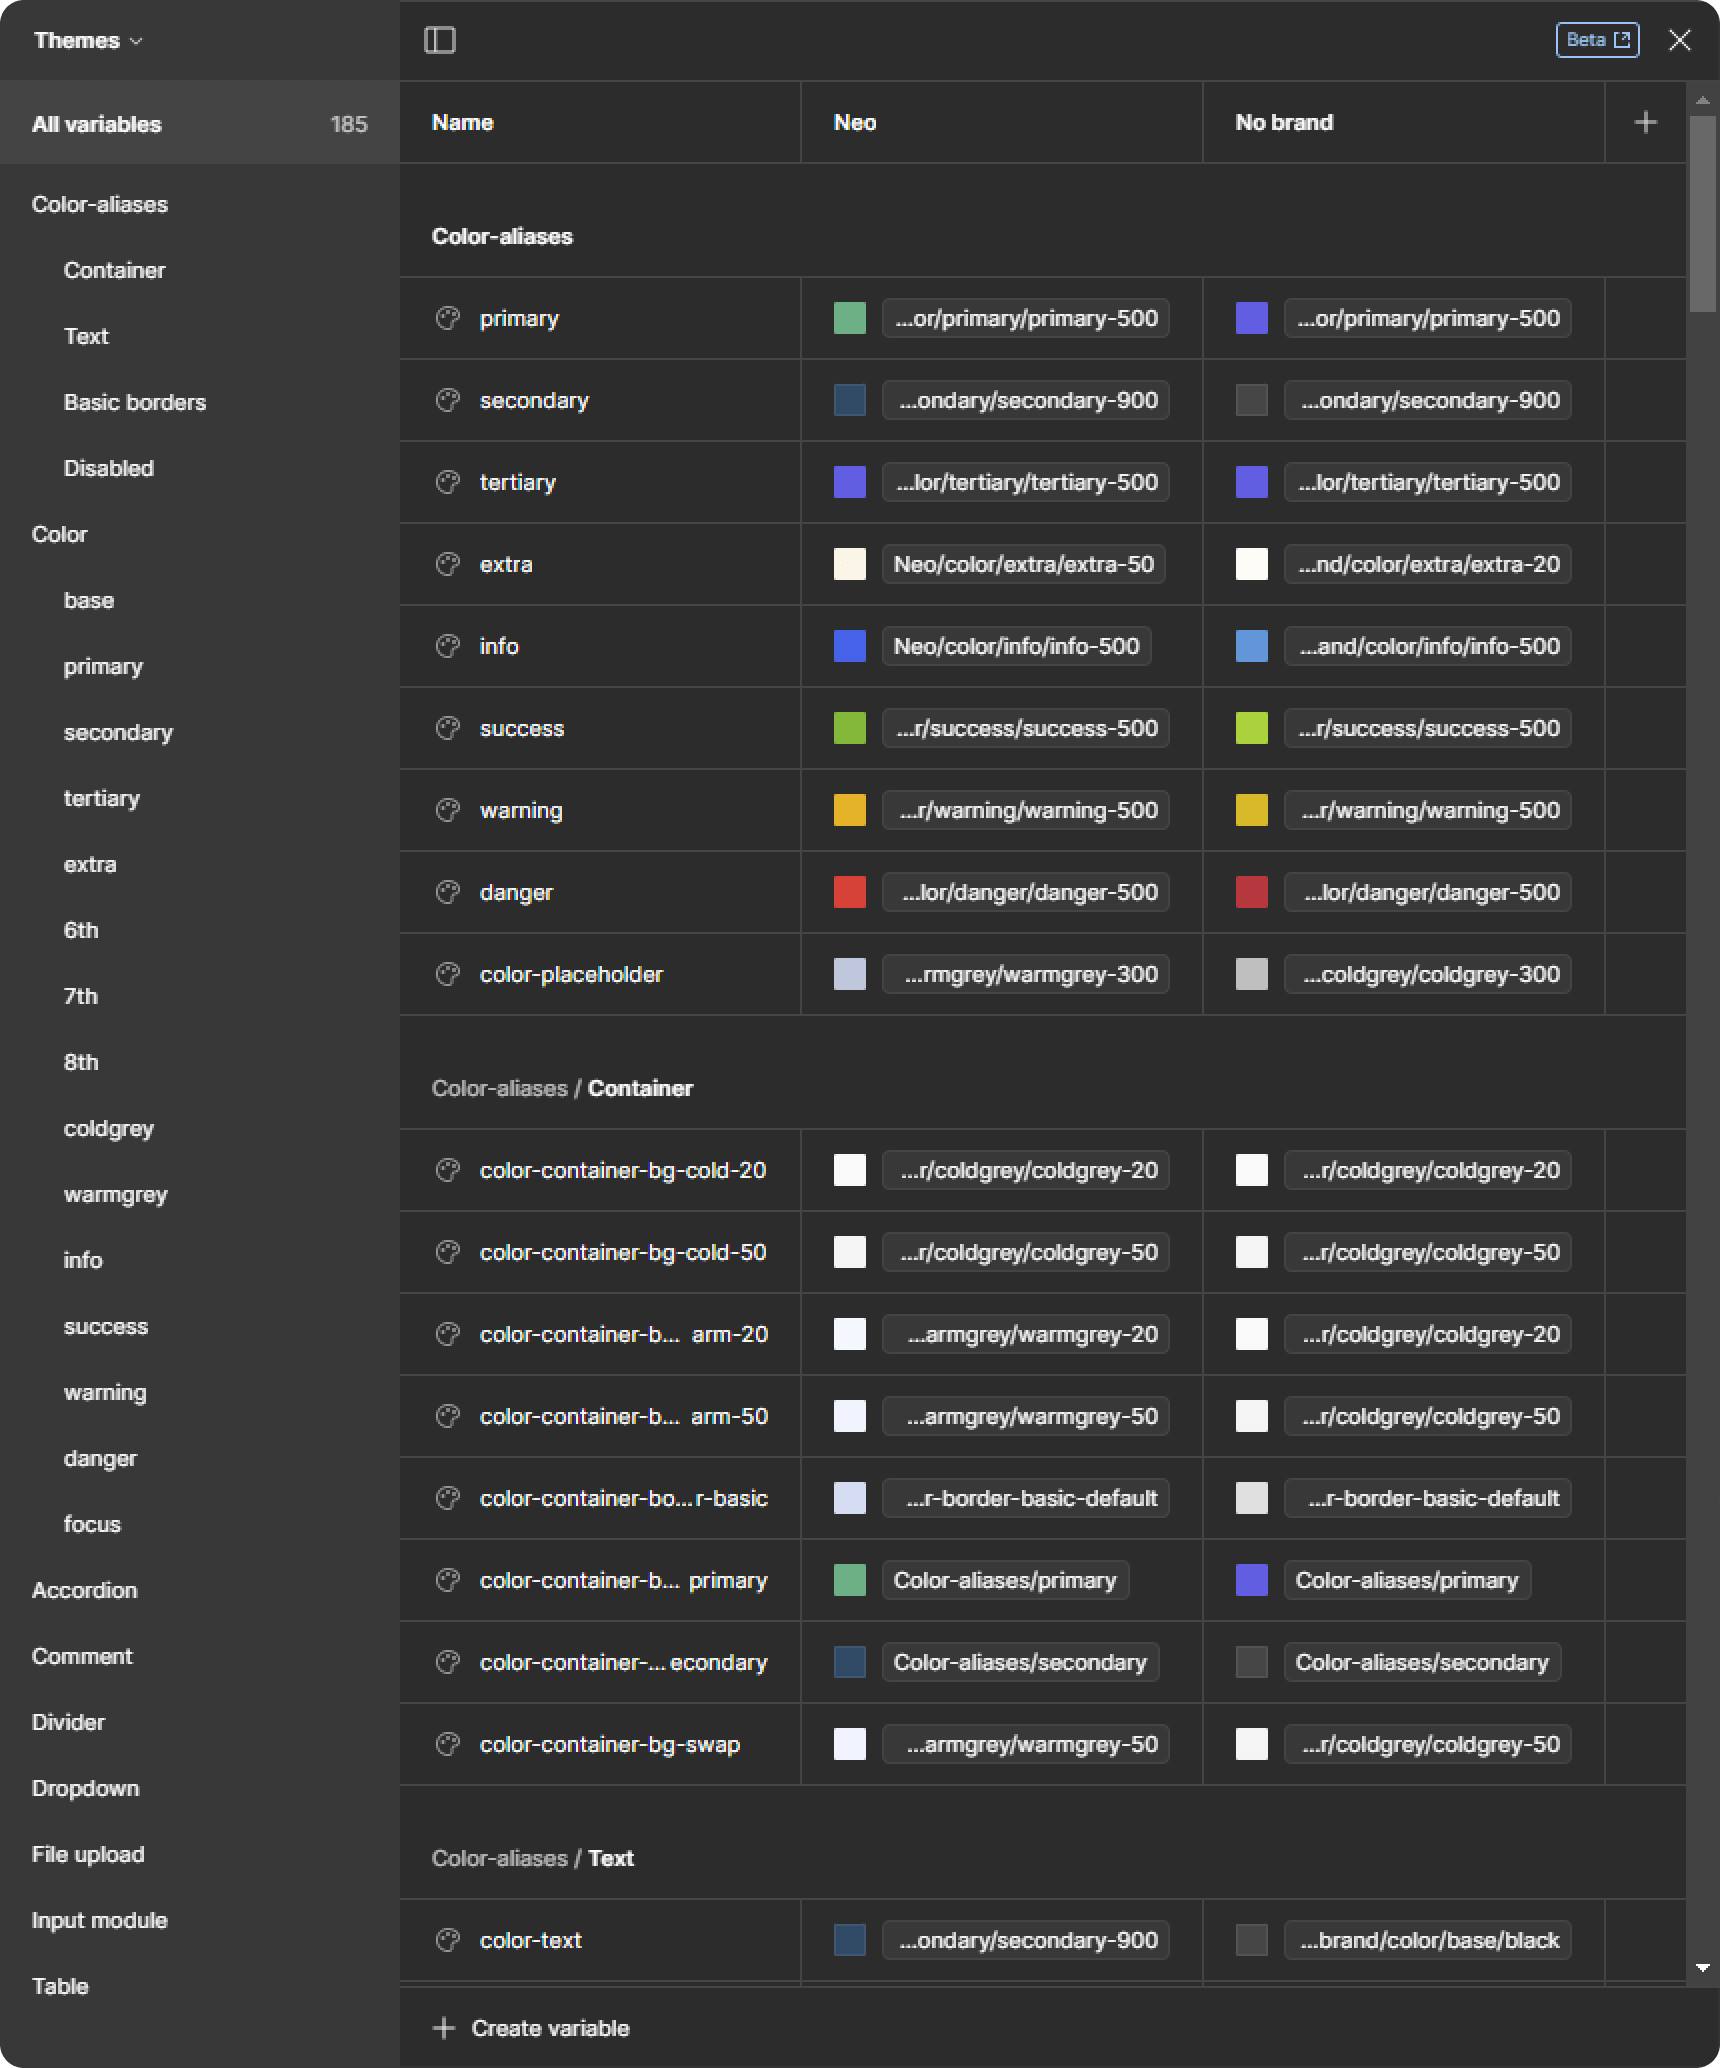Screen dimensions: 1720x2068
Task: Click the scrollbar down arrow
Action: [1702, 1968]
